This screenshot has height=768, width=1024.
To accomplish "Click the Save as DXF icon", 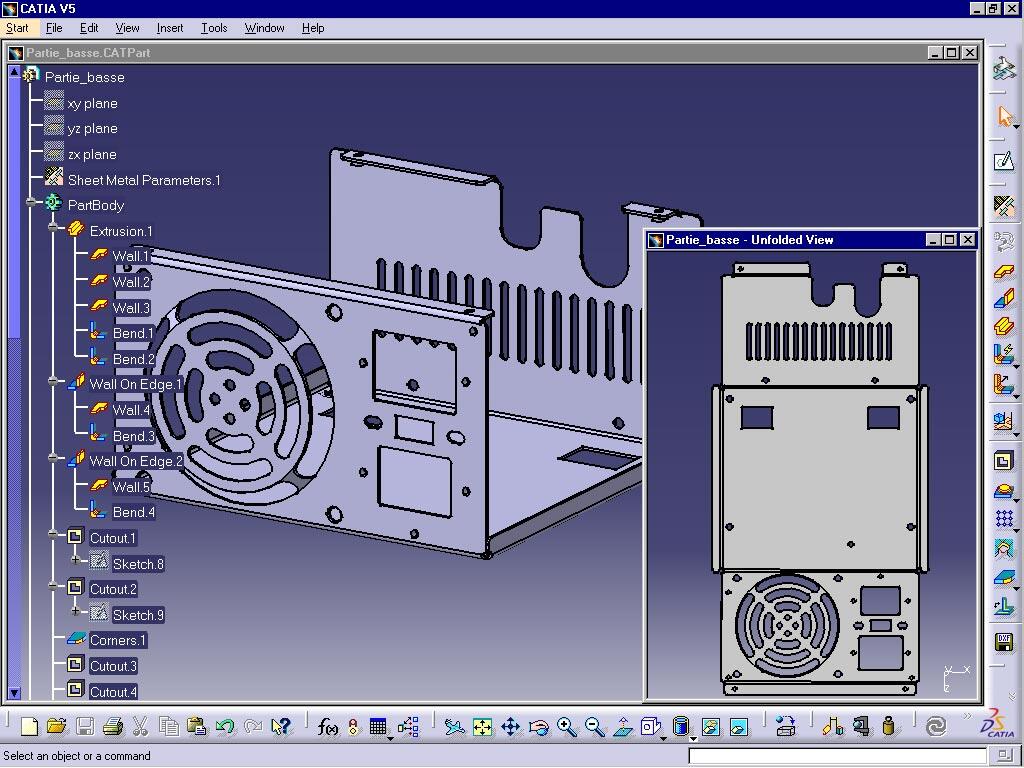I will 1004,641.
